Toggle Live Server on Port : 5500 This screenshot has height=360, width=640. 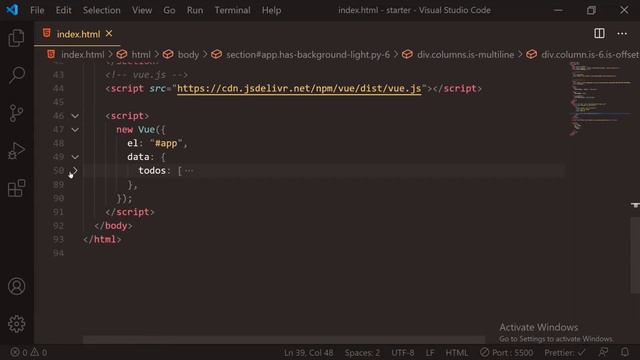pyautogui.click(x=506, y=352)
